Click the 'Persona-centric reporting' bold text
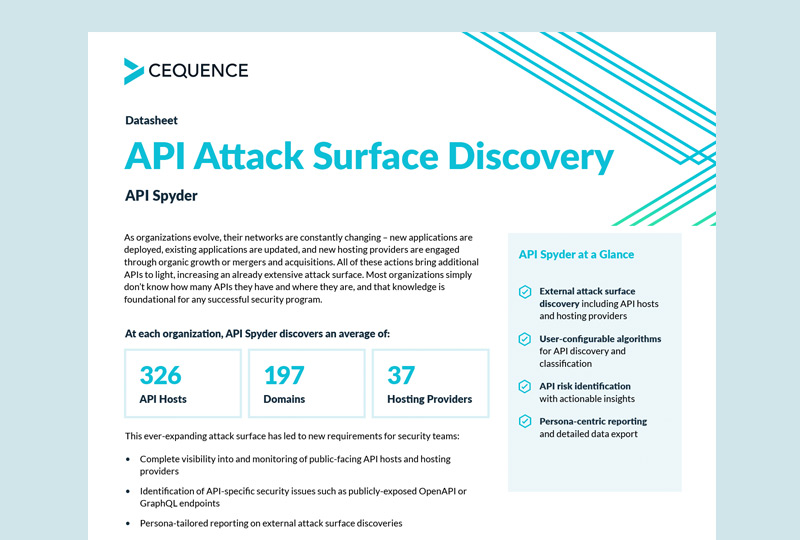800x540 pixels. pyautogui.click(x=593, y=422)
